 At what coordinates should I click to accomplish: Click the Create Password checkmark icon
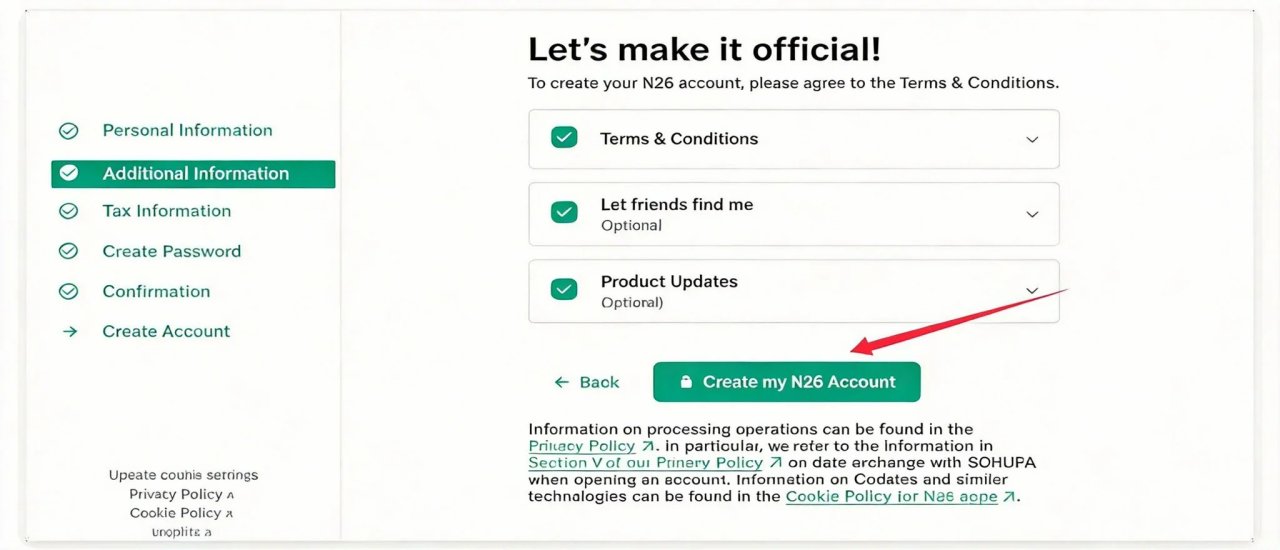coord(69,251)
